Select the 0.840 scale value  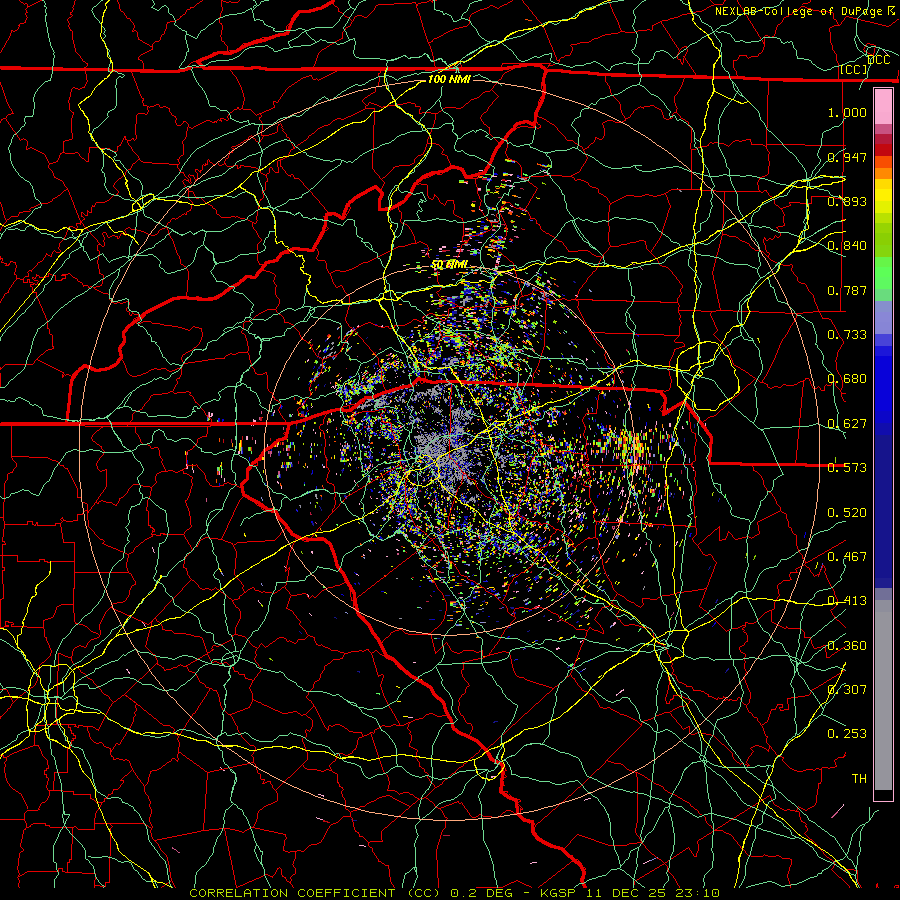[x=847, y=246]
